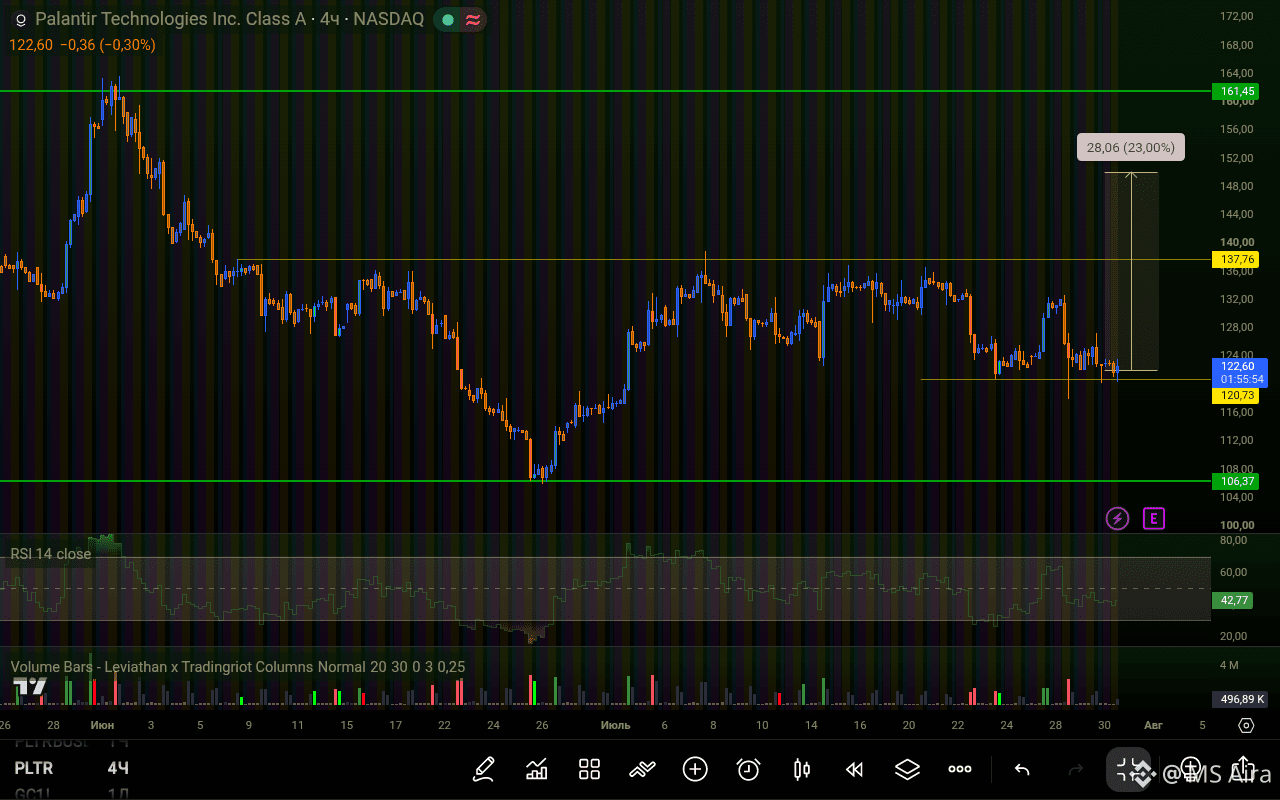1280x800 pixels.
Task: Open the object tree layers icon
Action: pos(907,769)
